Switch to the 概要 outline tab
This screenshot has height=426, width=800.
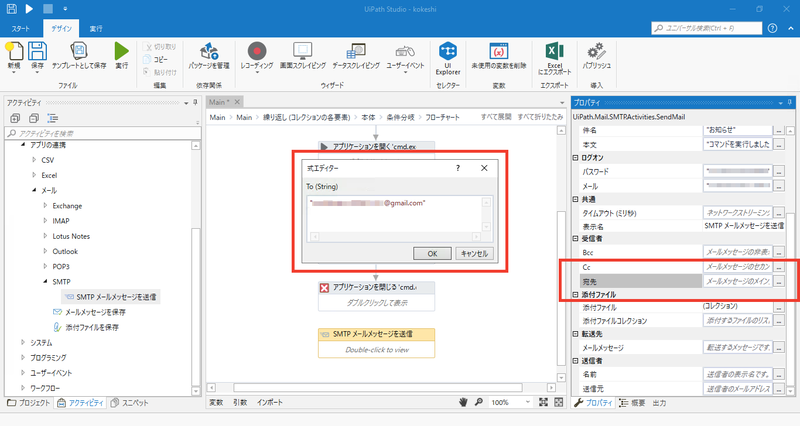click(x=632, y=403)
